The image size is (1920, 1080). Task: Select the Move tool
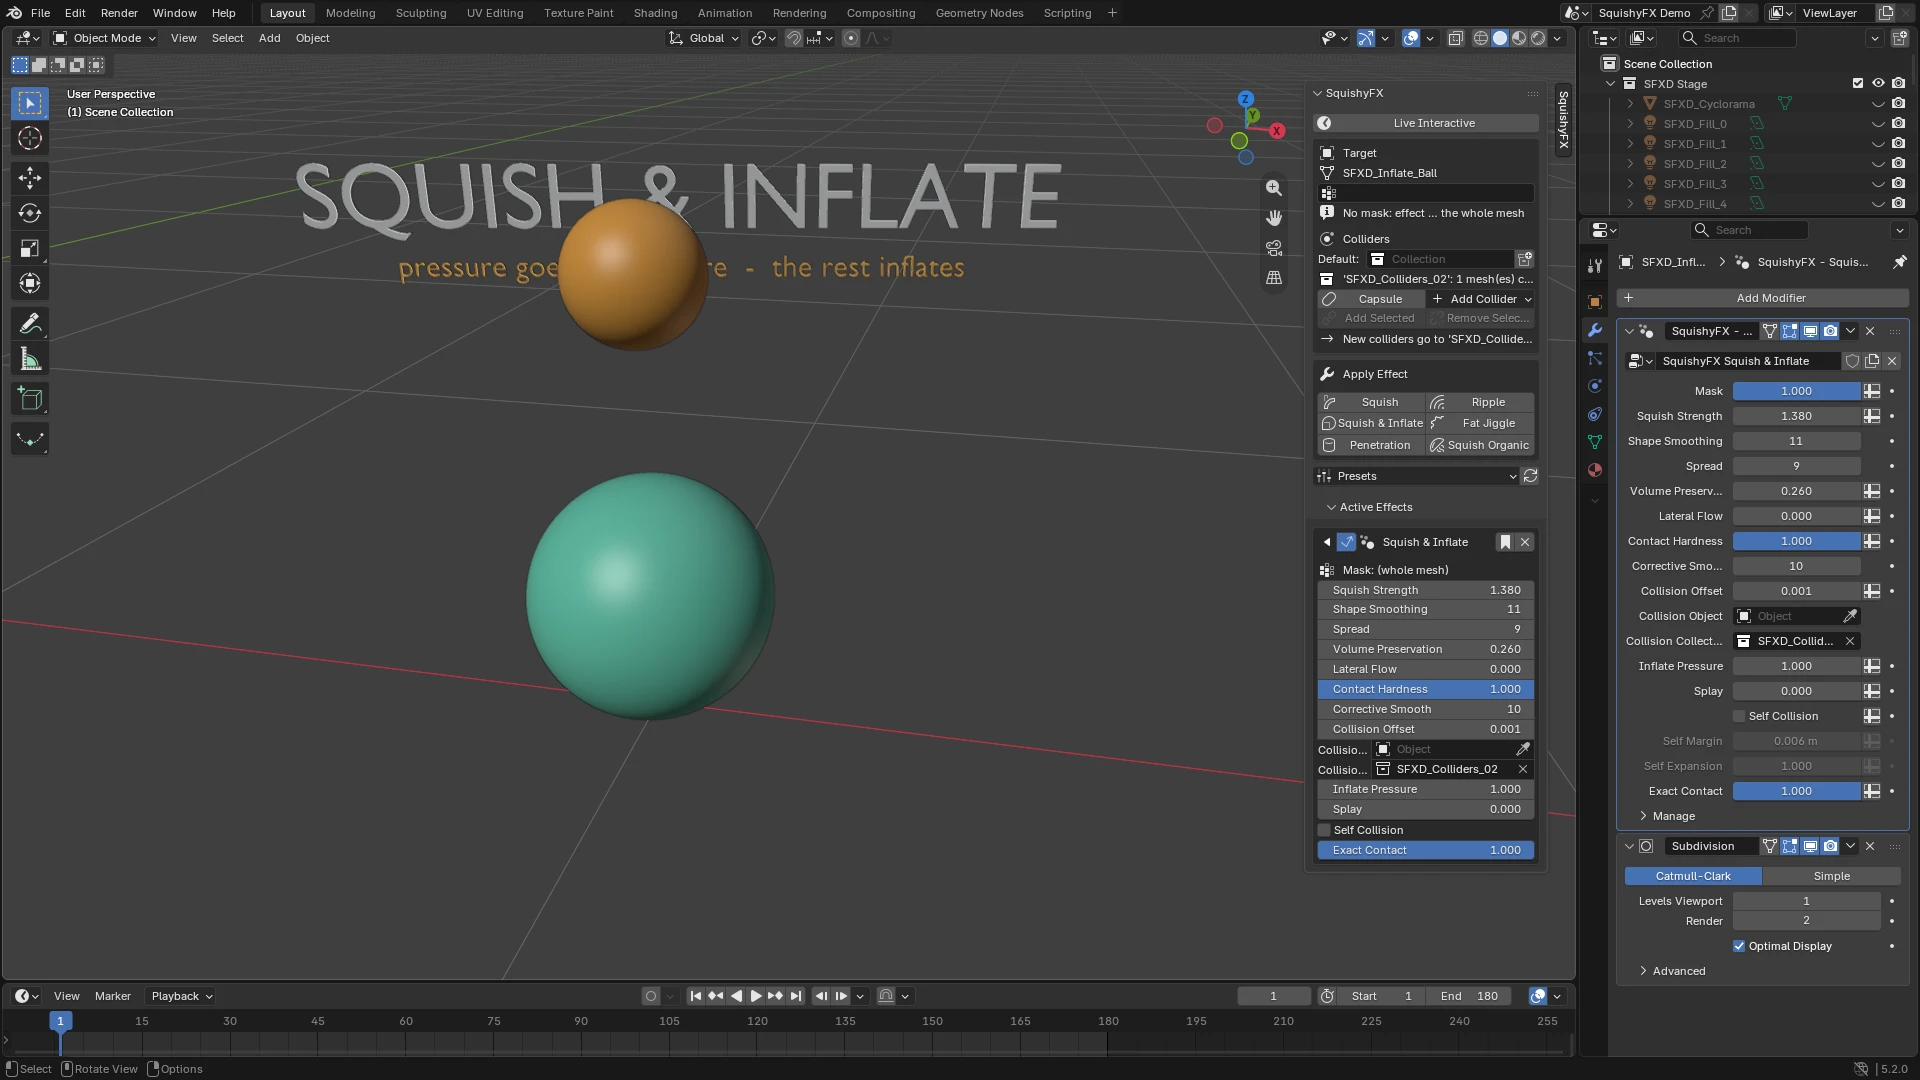tap(30, 178)
